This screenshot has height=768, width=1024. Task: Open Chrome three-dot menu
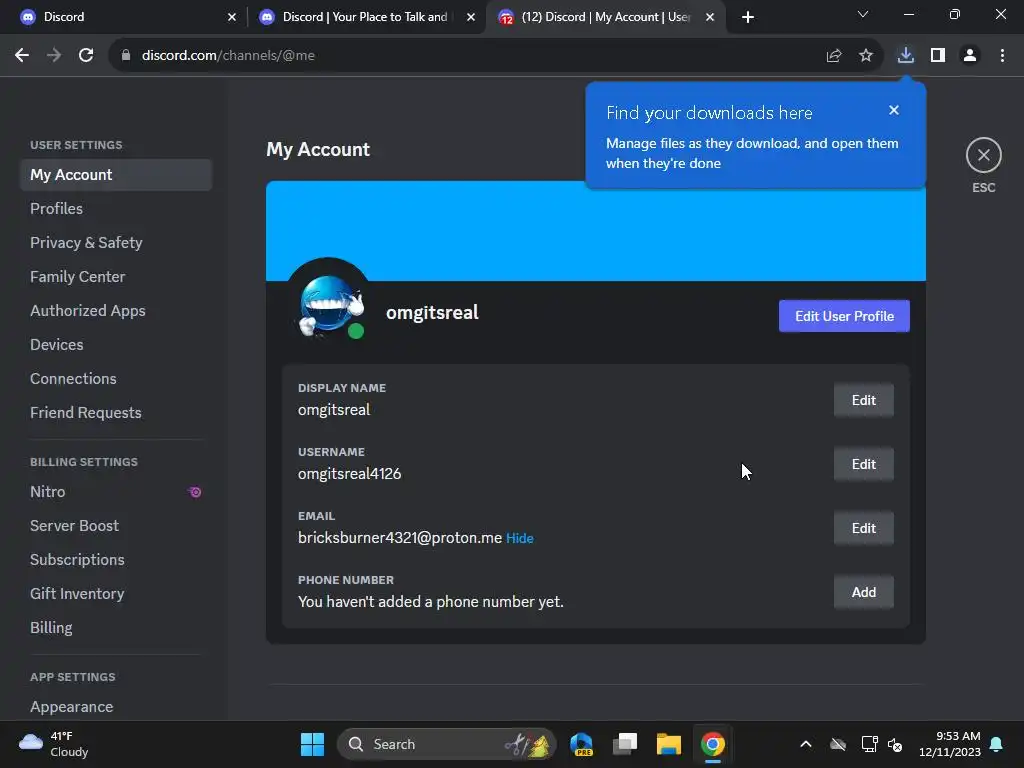point(1002,56)
